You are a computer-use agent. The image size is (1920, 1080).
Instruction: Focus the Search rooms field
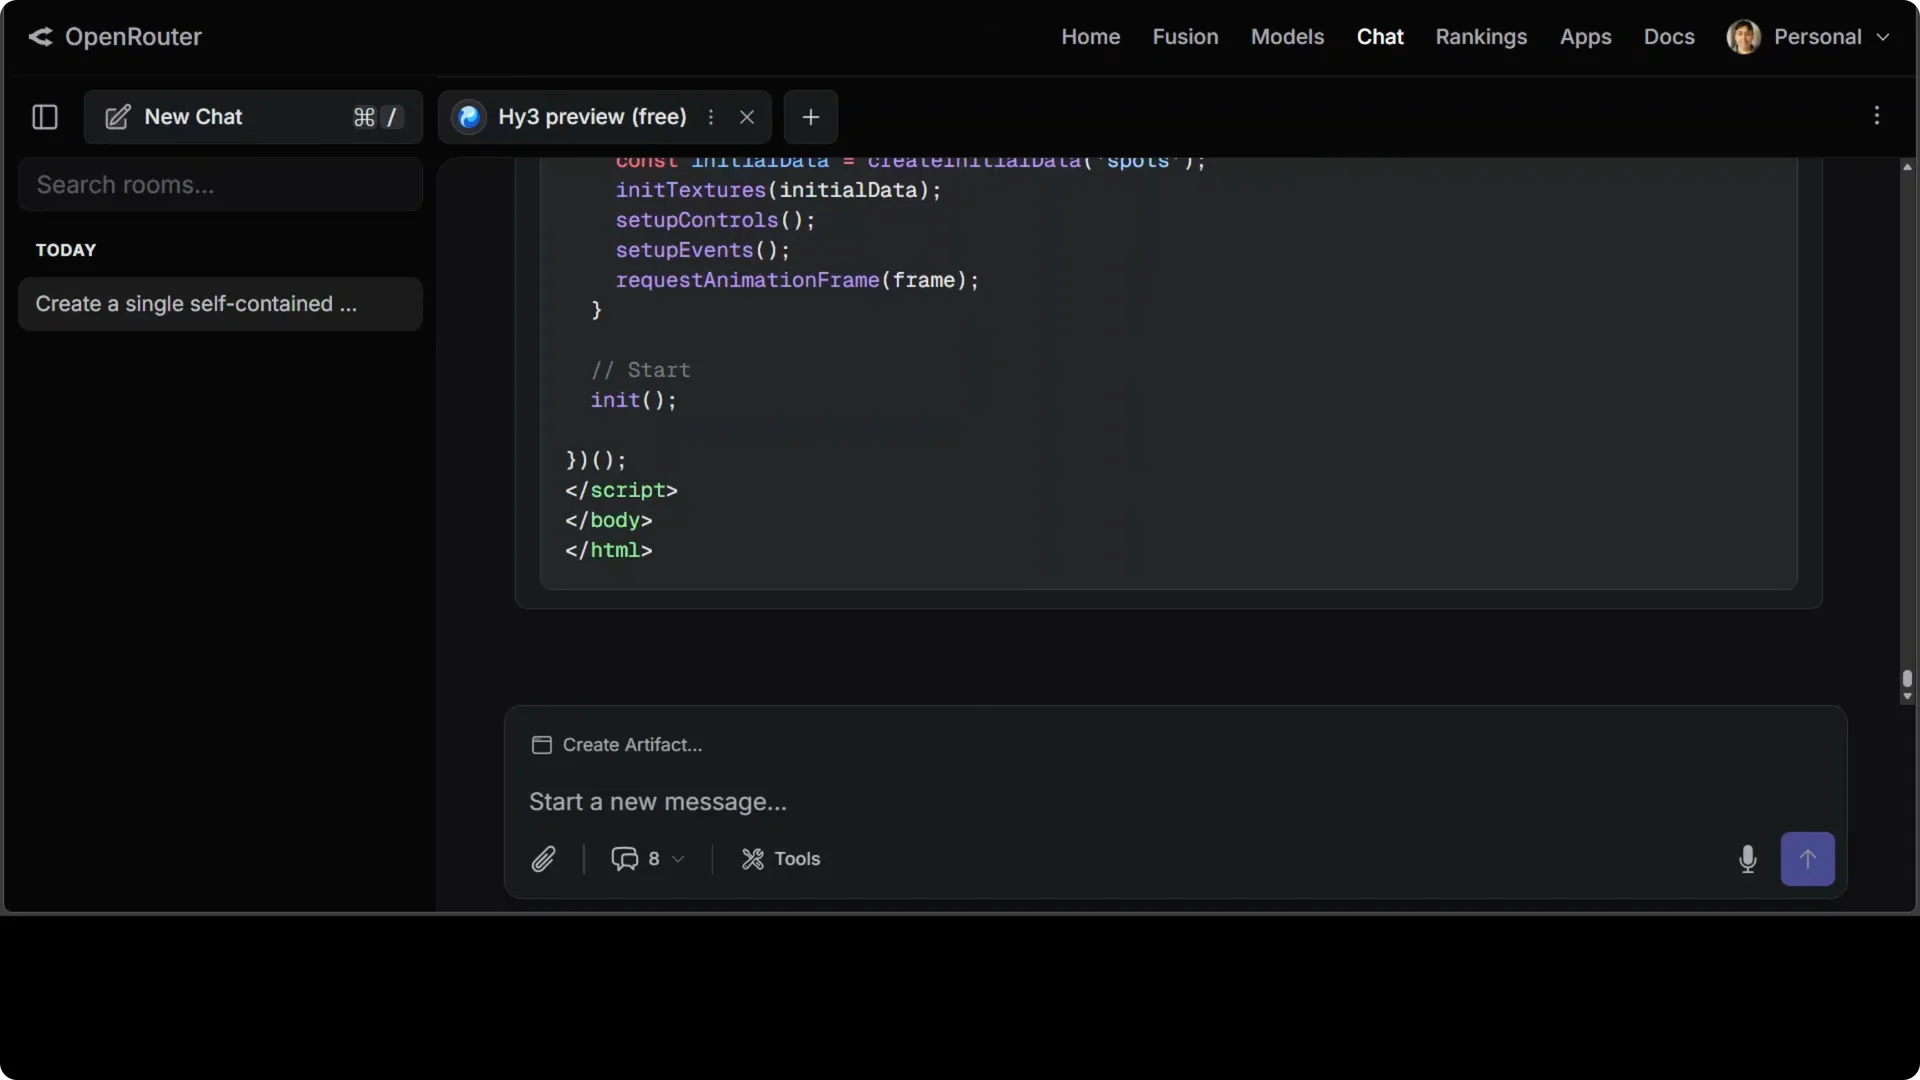pos(220,185)
